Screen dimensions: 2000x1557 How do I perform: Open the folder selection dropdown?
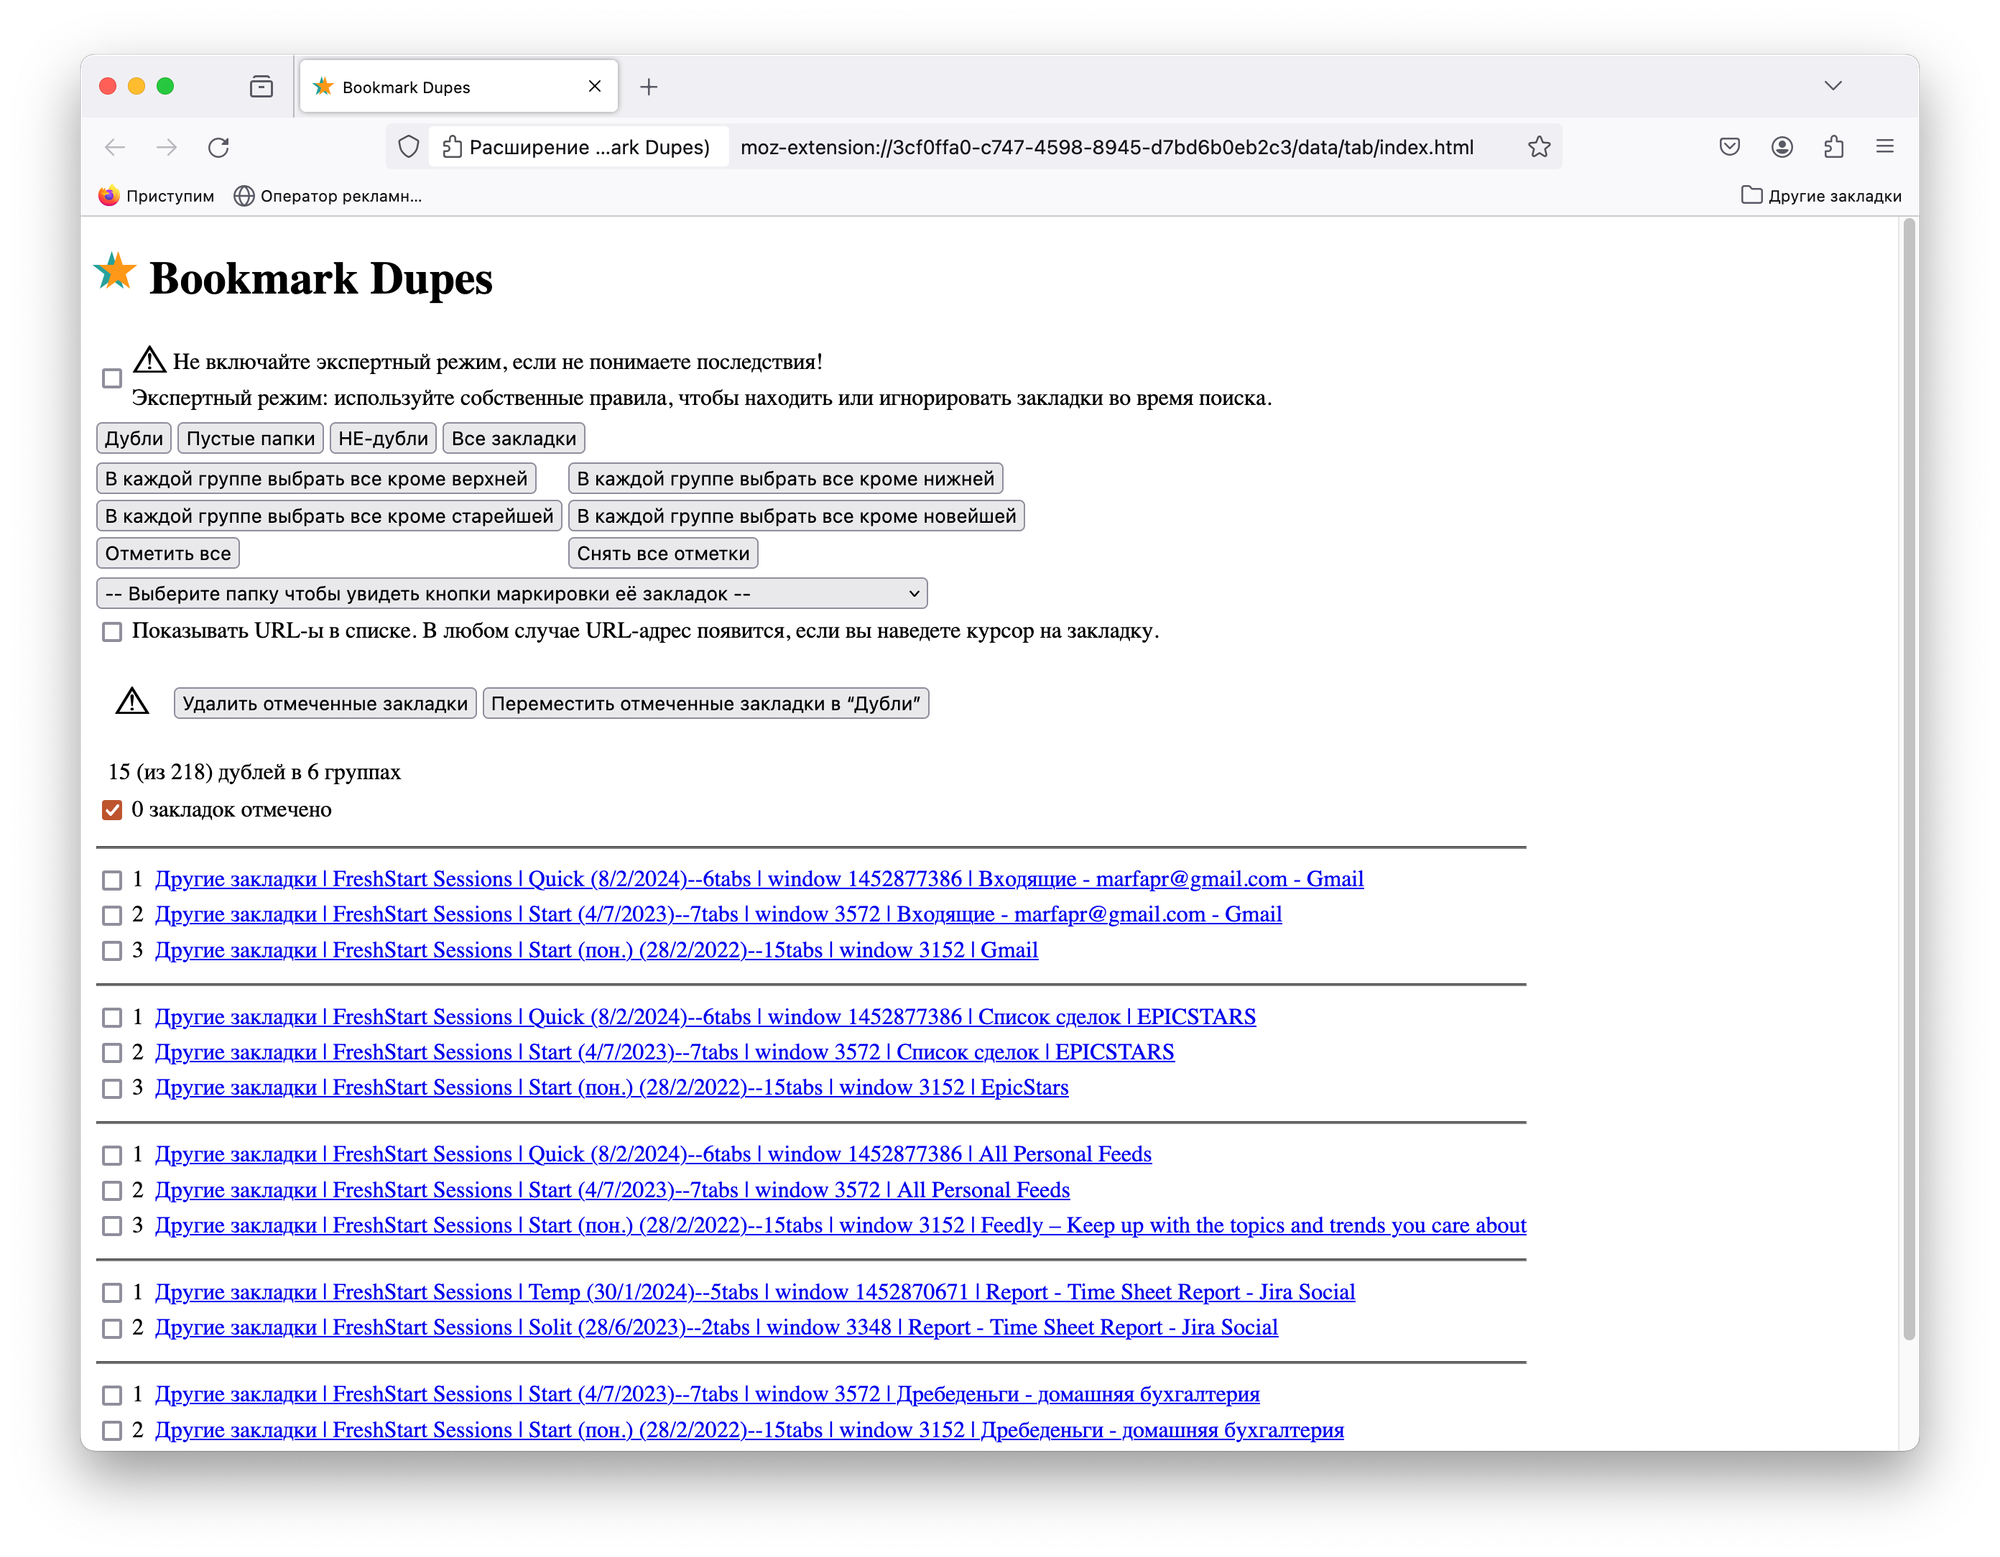click(x=511, y=593)
